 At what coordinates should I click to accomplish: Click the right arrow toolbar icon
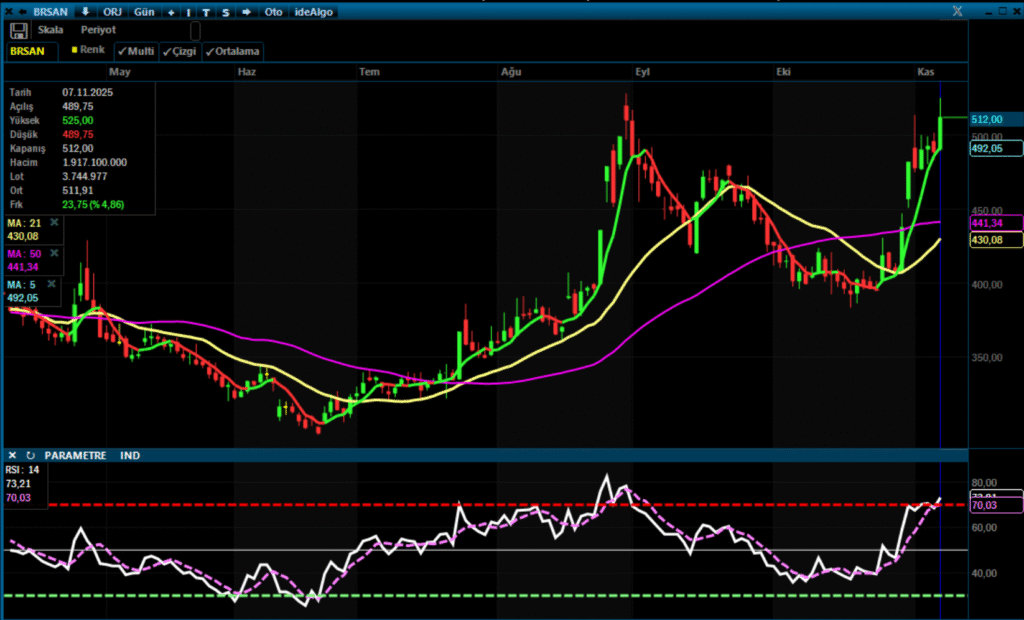click(x=246, y=12)
